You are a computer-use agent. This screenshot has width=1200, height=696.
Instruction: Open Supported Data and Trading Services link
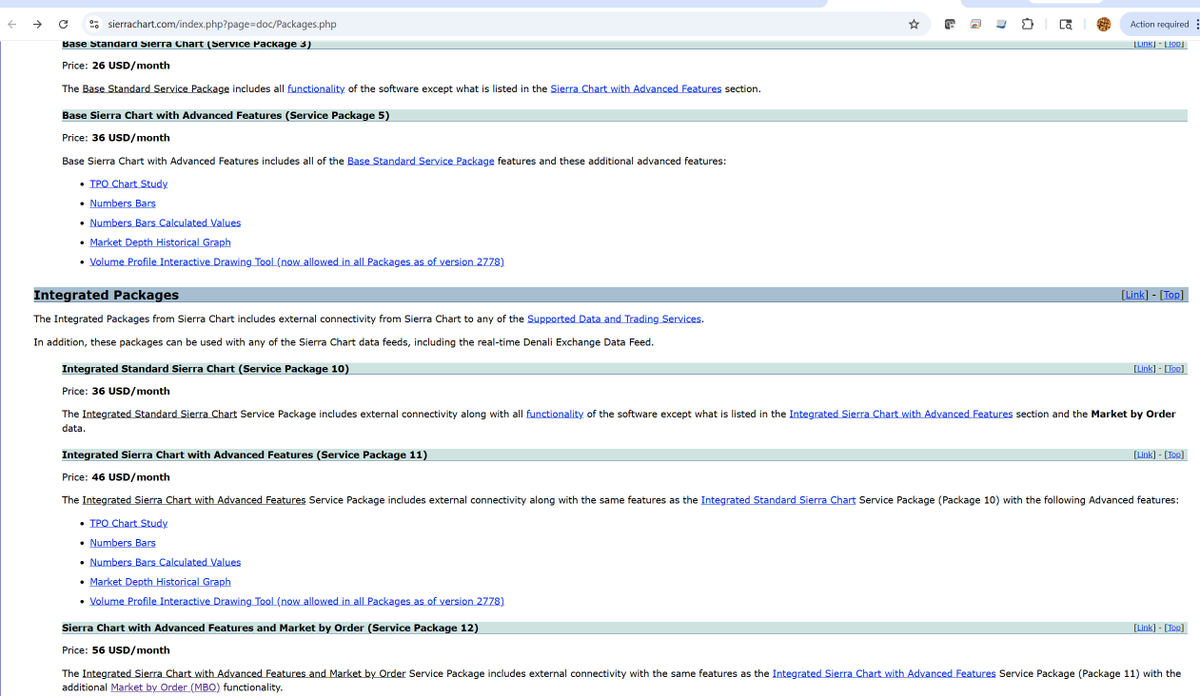(614, 319)
